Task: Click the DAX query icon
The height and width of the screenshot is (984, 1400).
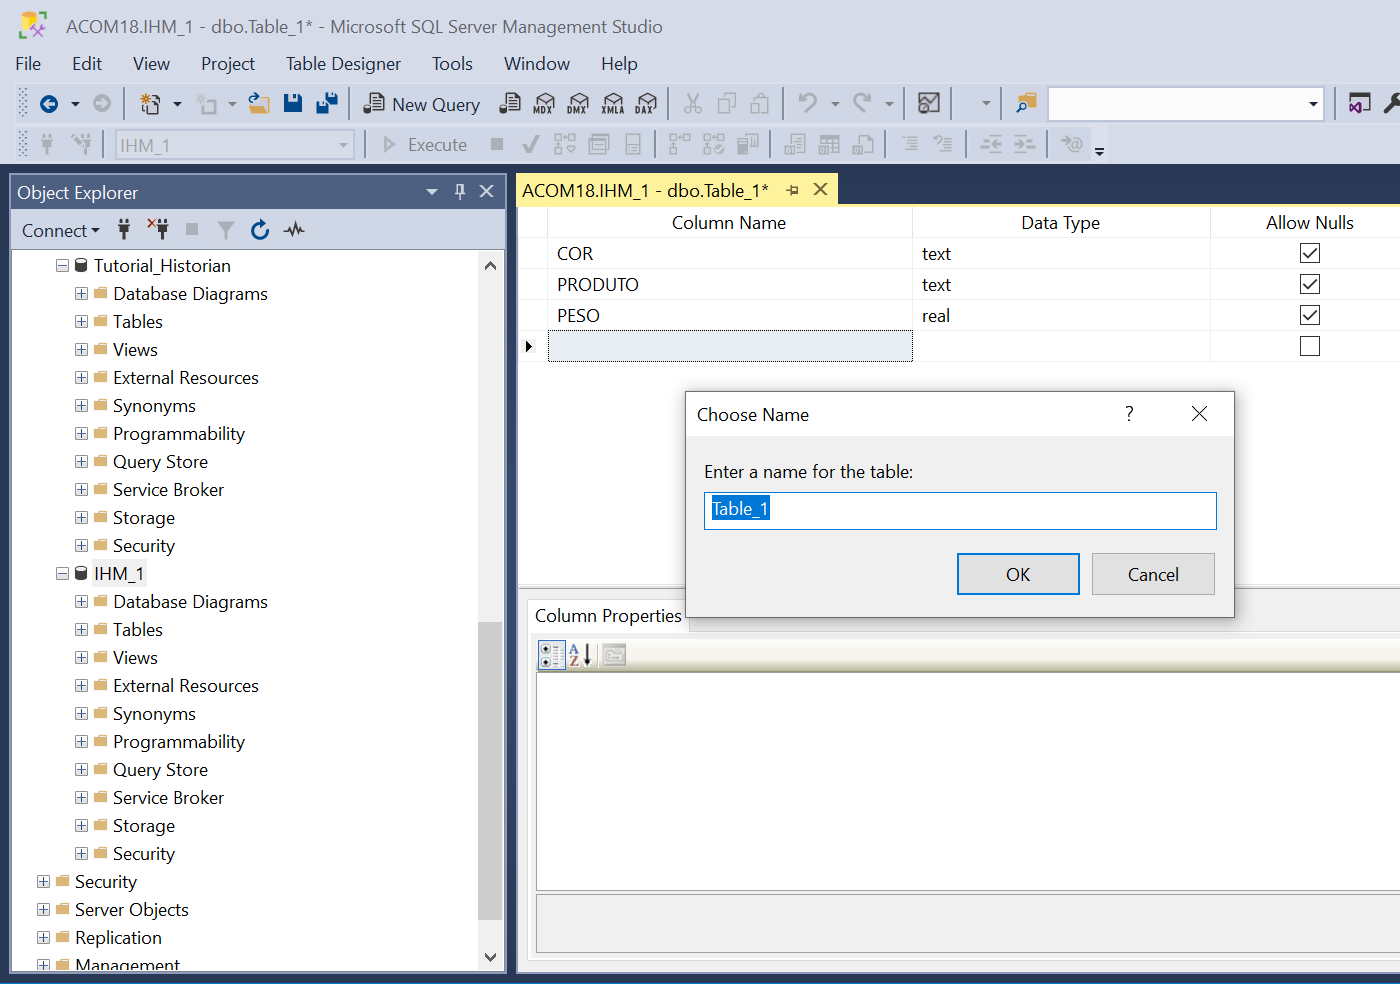Action: (647, 103)
